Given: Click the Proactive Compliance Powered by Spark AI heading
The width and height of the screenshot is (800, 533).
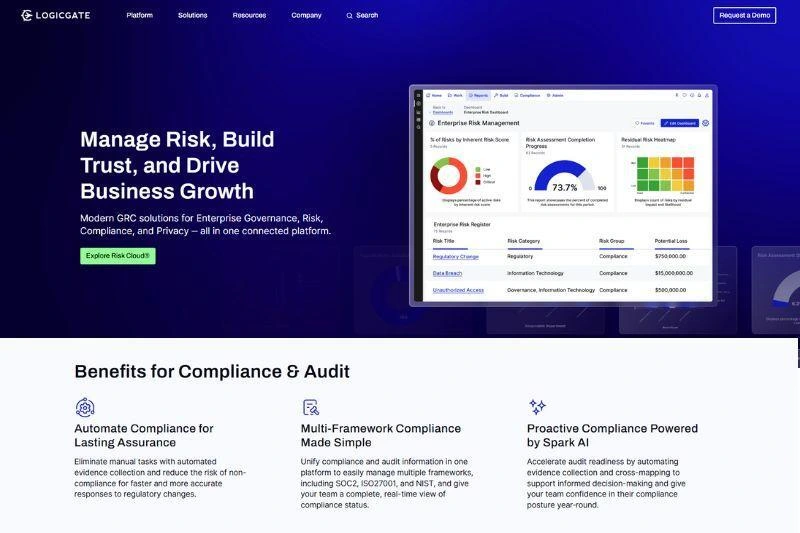Looking at the screenshot, I should [612, 435].
